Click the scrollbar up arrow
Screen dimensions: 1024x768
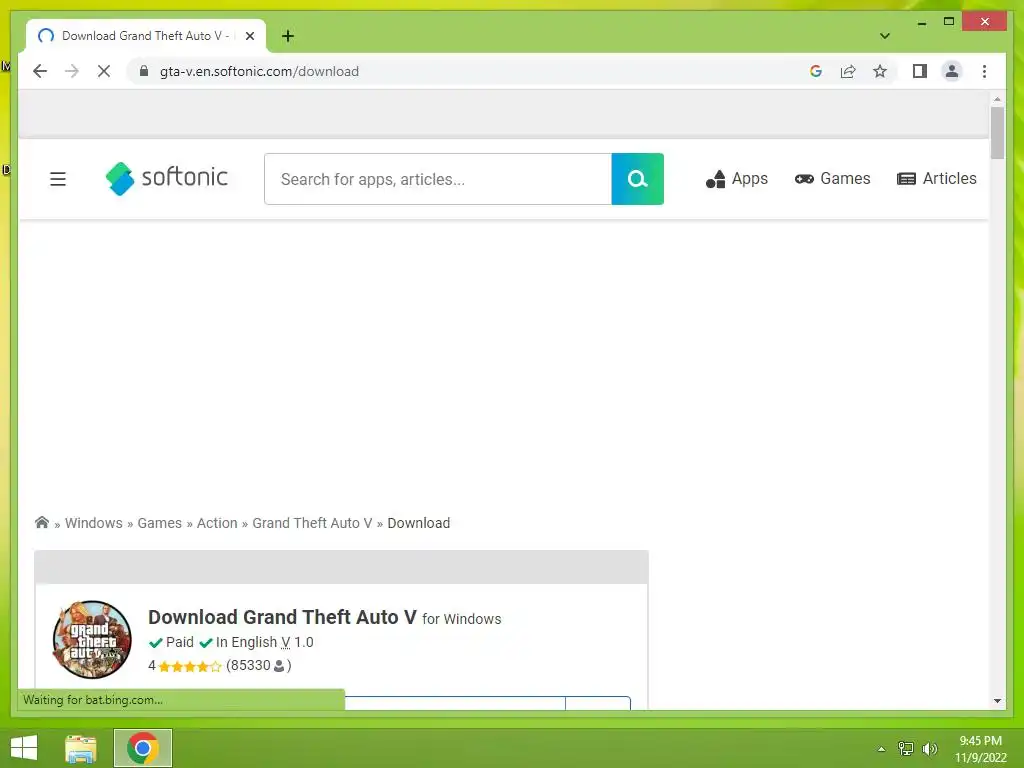997,99
